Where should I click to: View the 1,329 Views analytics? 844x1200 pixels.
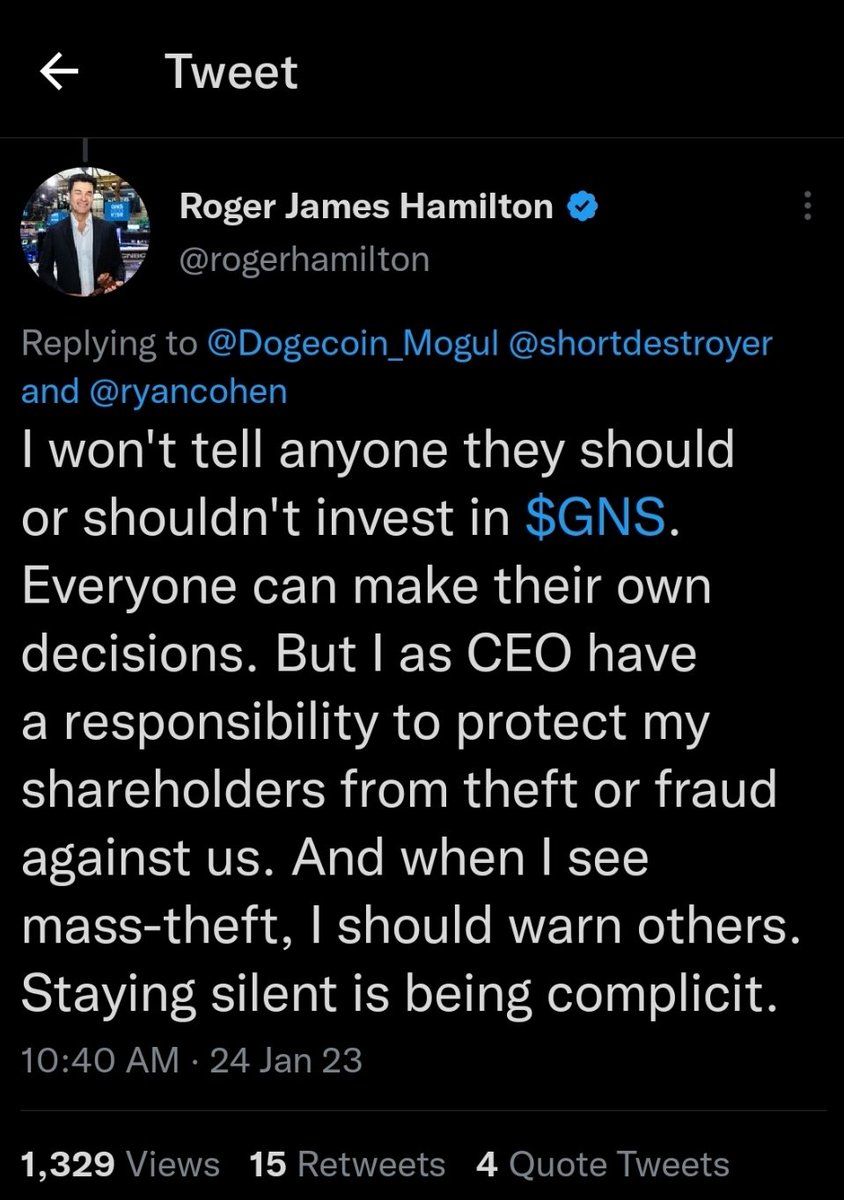(x=121, y=1164)
